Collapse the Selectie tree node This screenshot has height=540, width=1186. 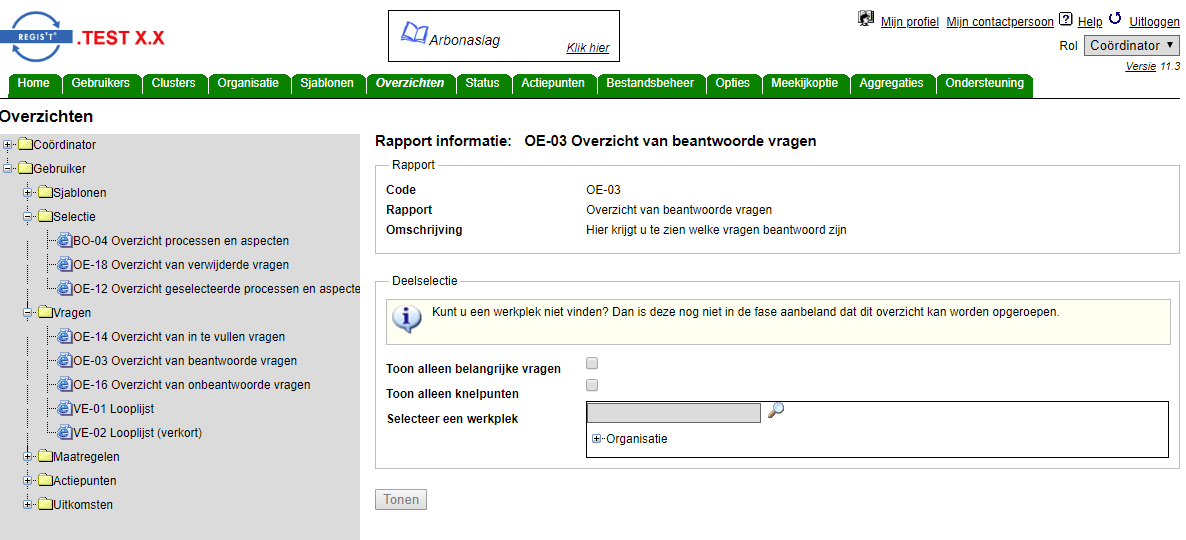(x=28, y=216)
